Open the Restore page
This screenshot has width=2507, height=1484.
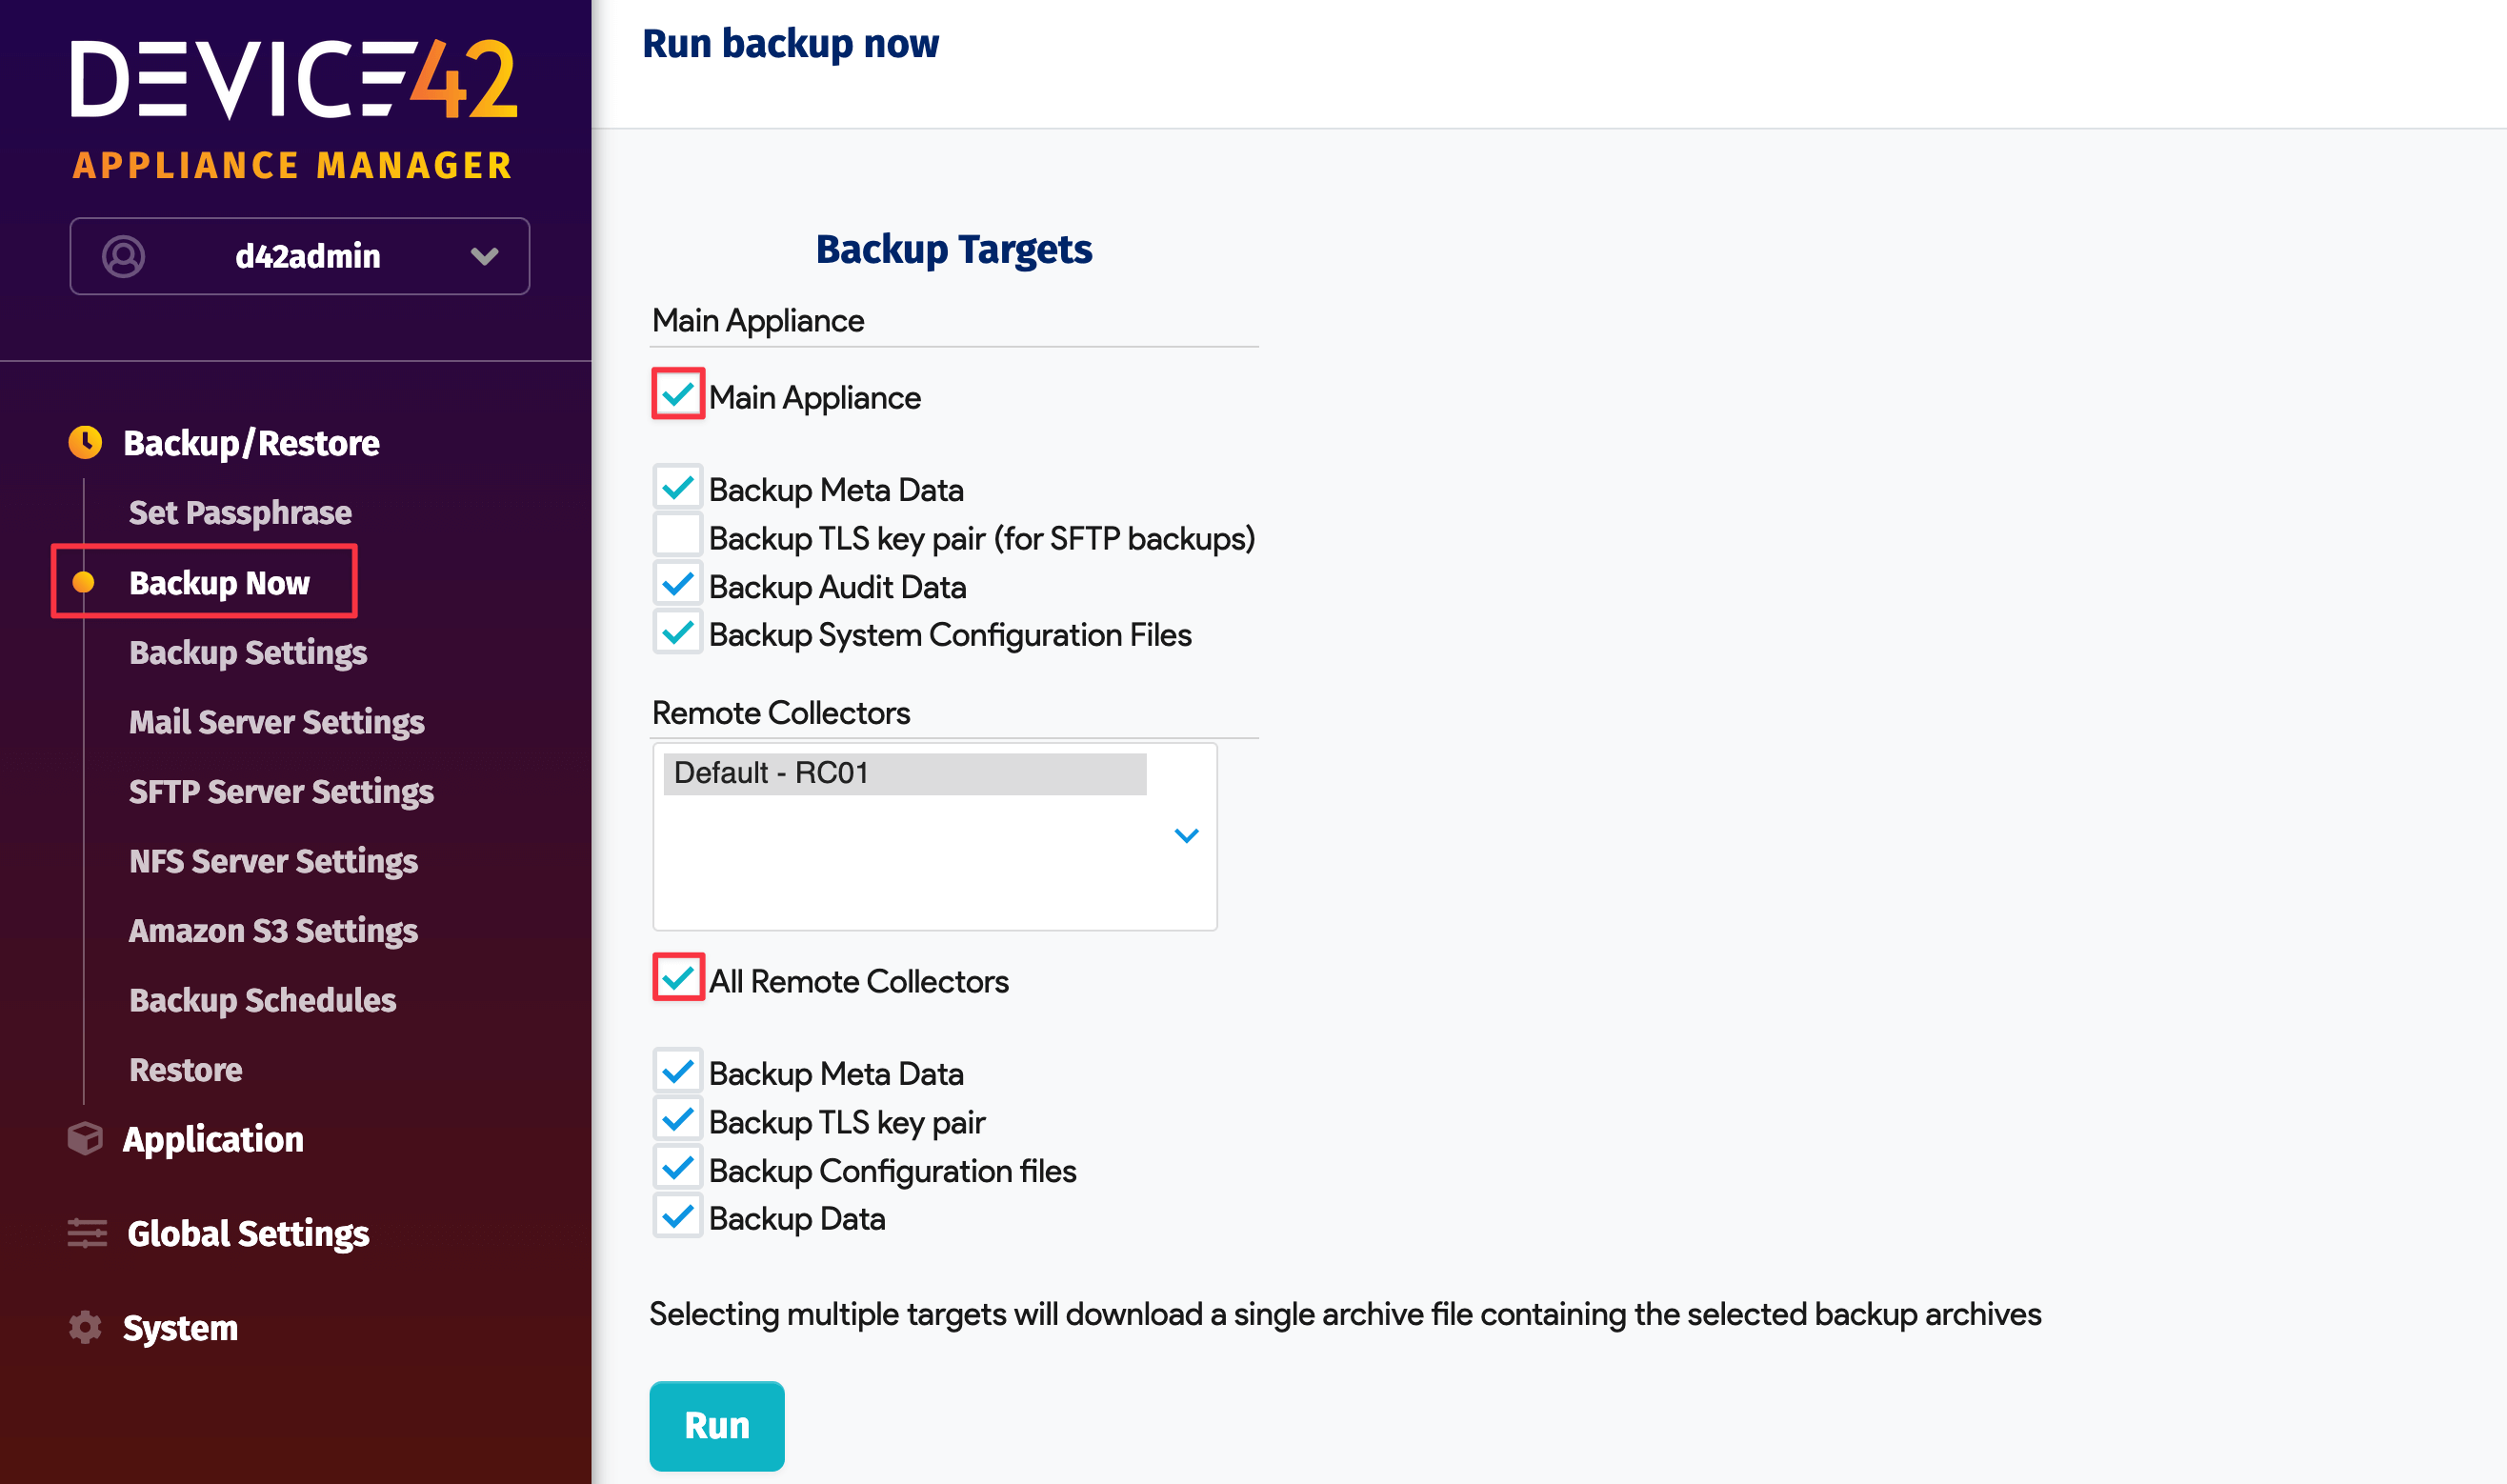185,1068
